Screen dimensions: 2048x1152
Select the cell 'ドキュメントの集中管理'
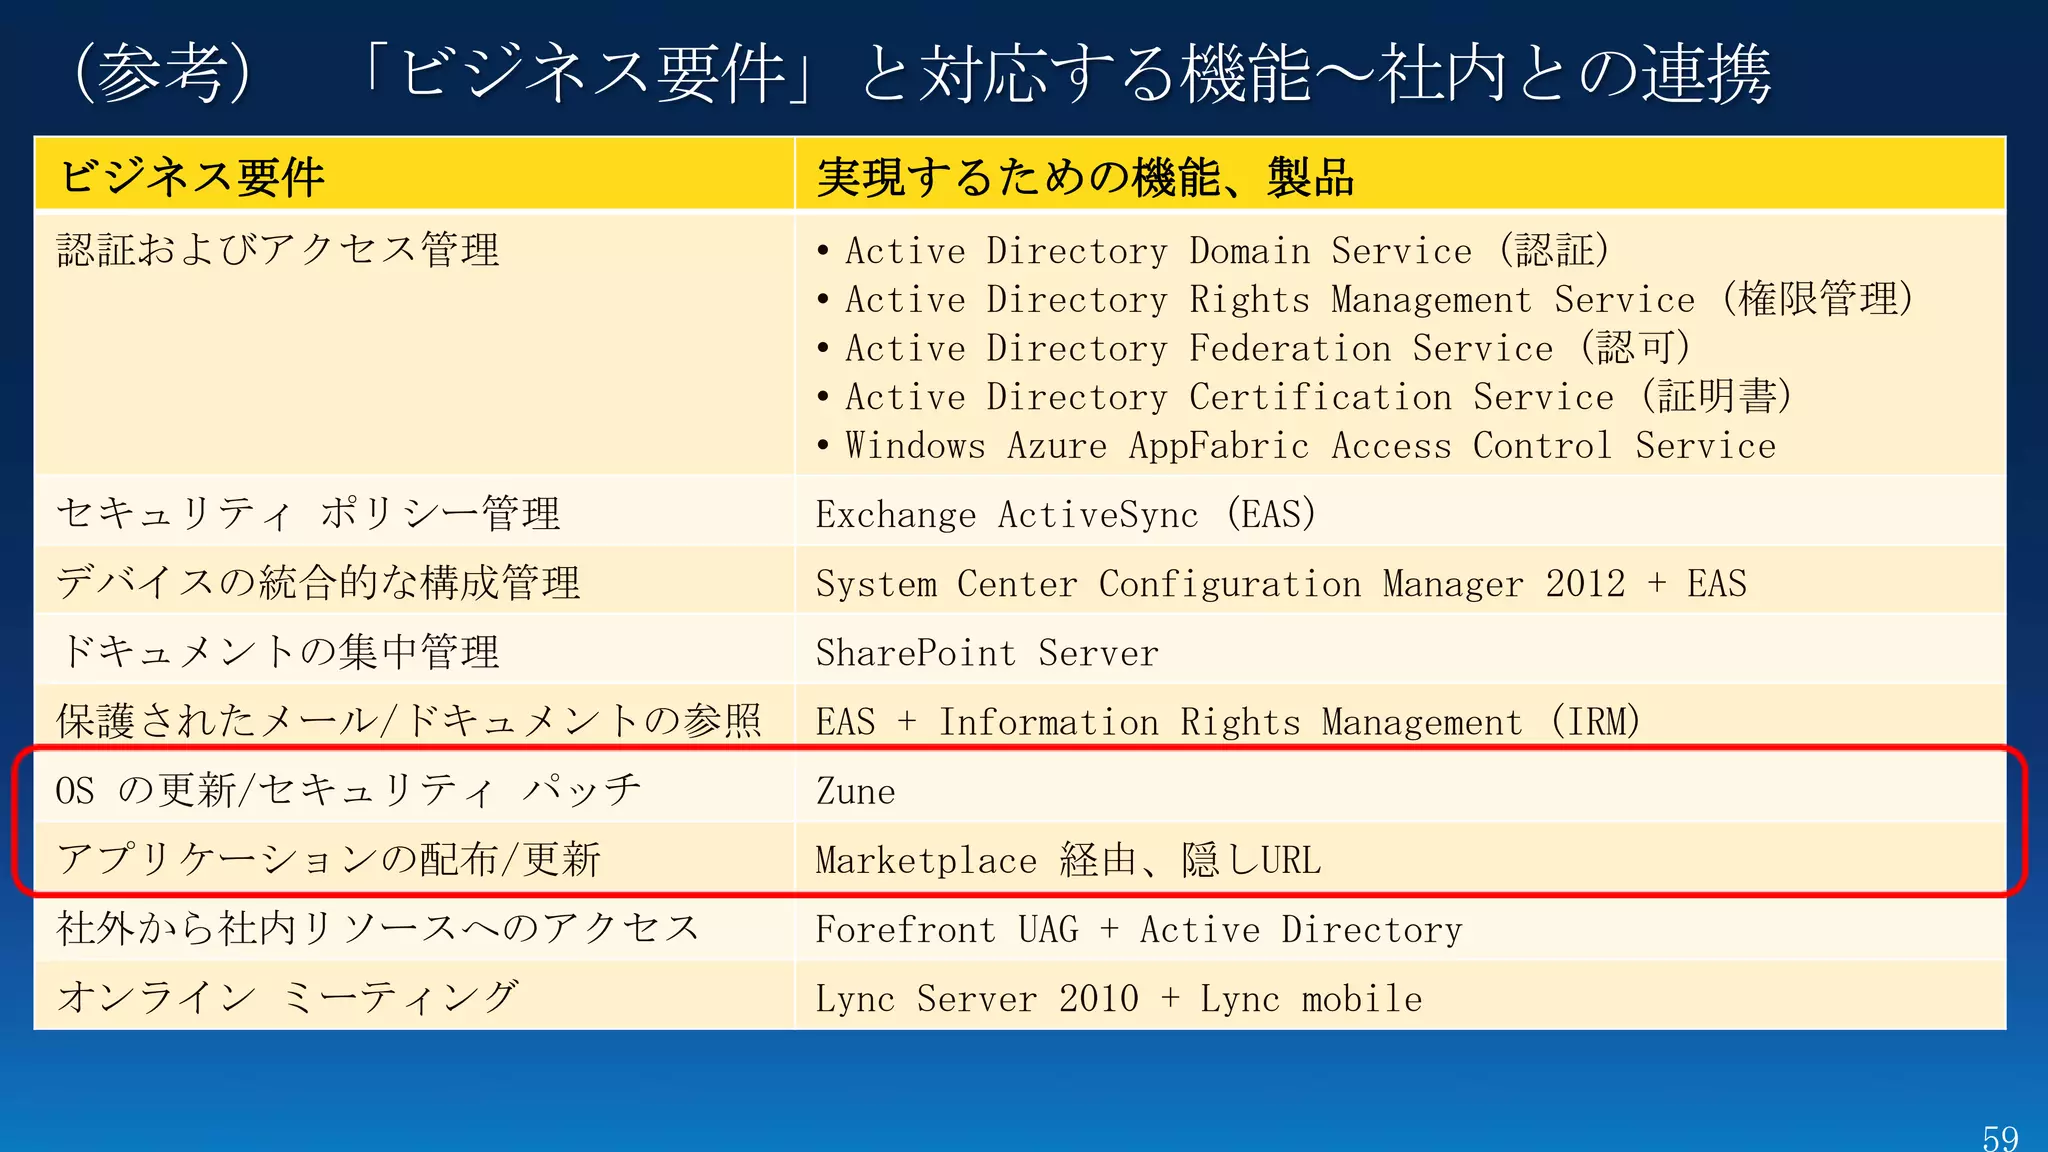pyautogui.click(x=415, y=650)
